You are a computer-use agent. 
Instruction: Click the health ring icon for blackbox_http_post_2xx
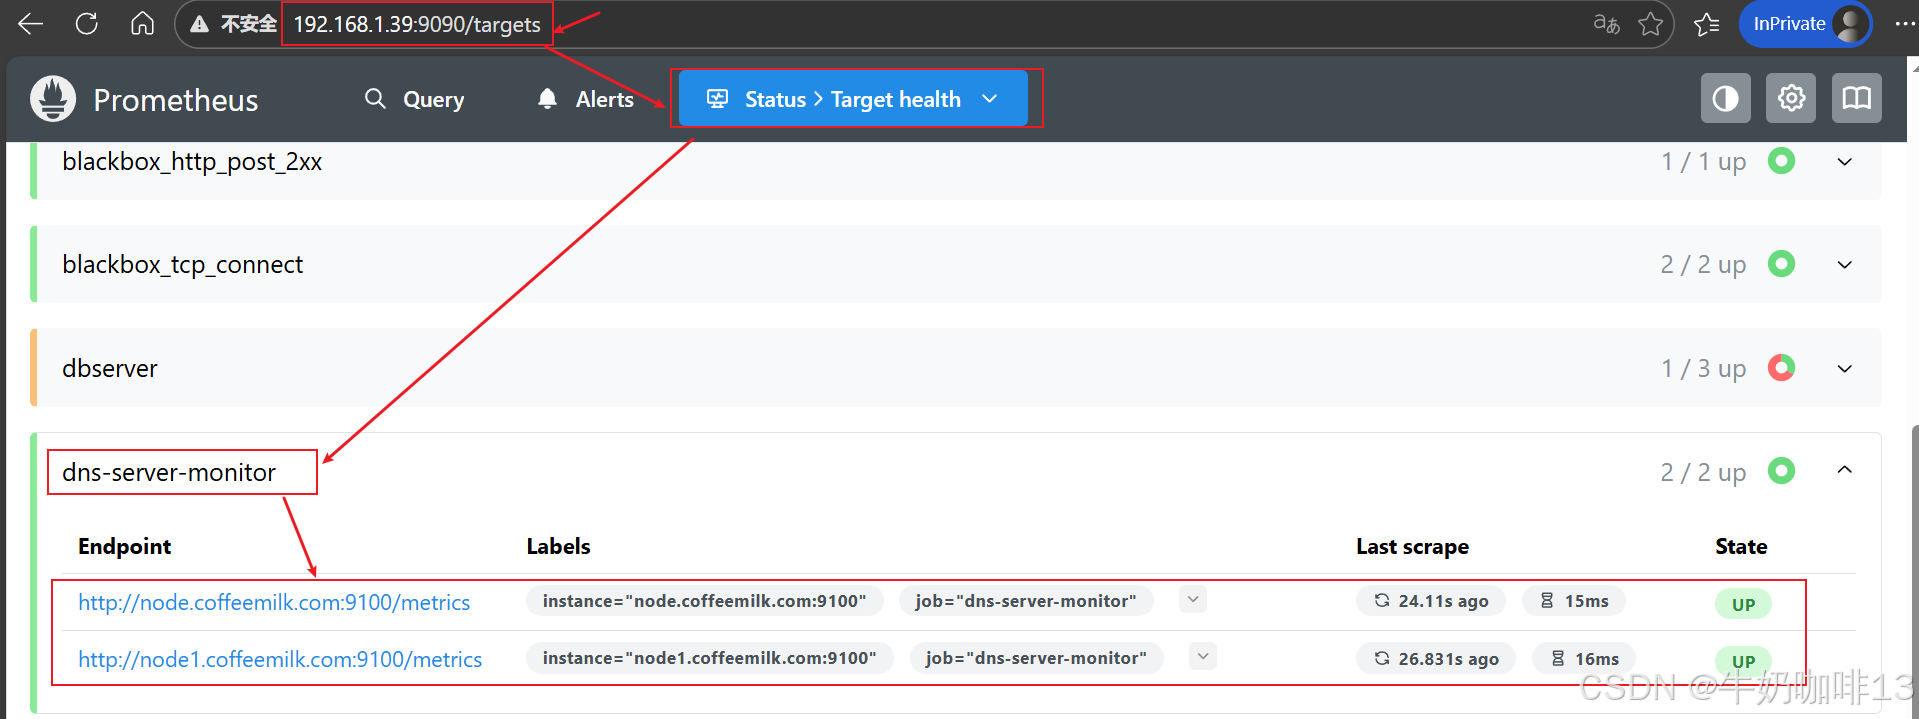coord(1781,161)
